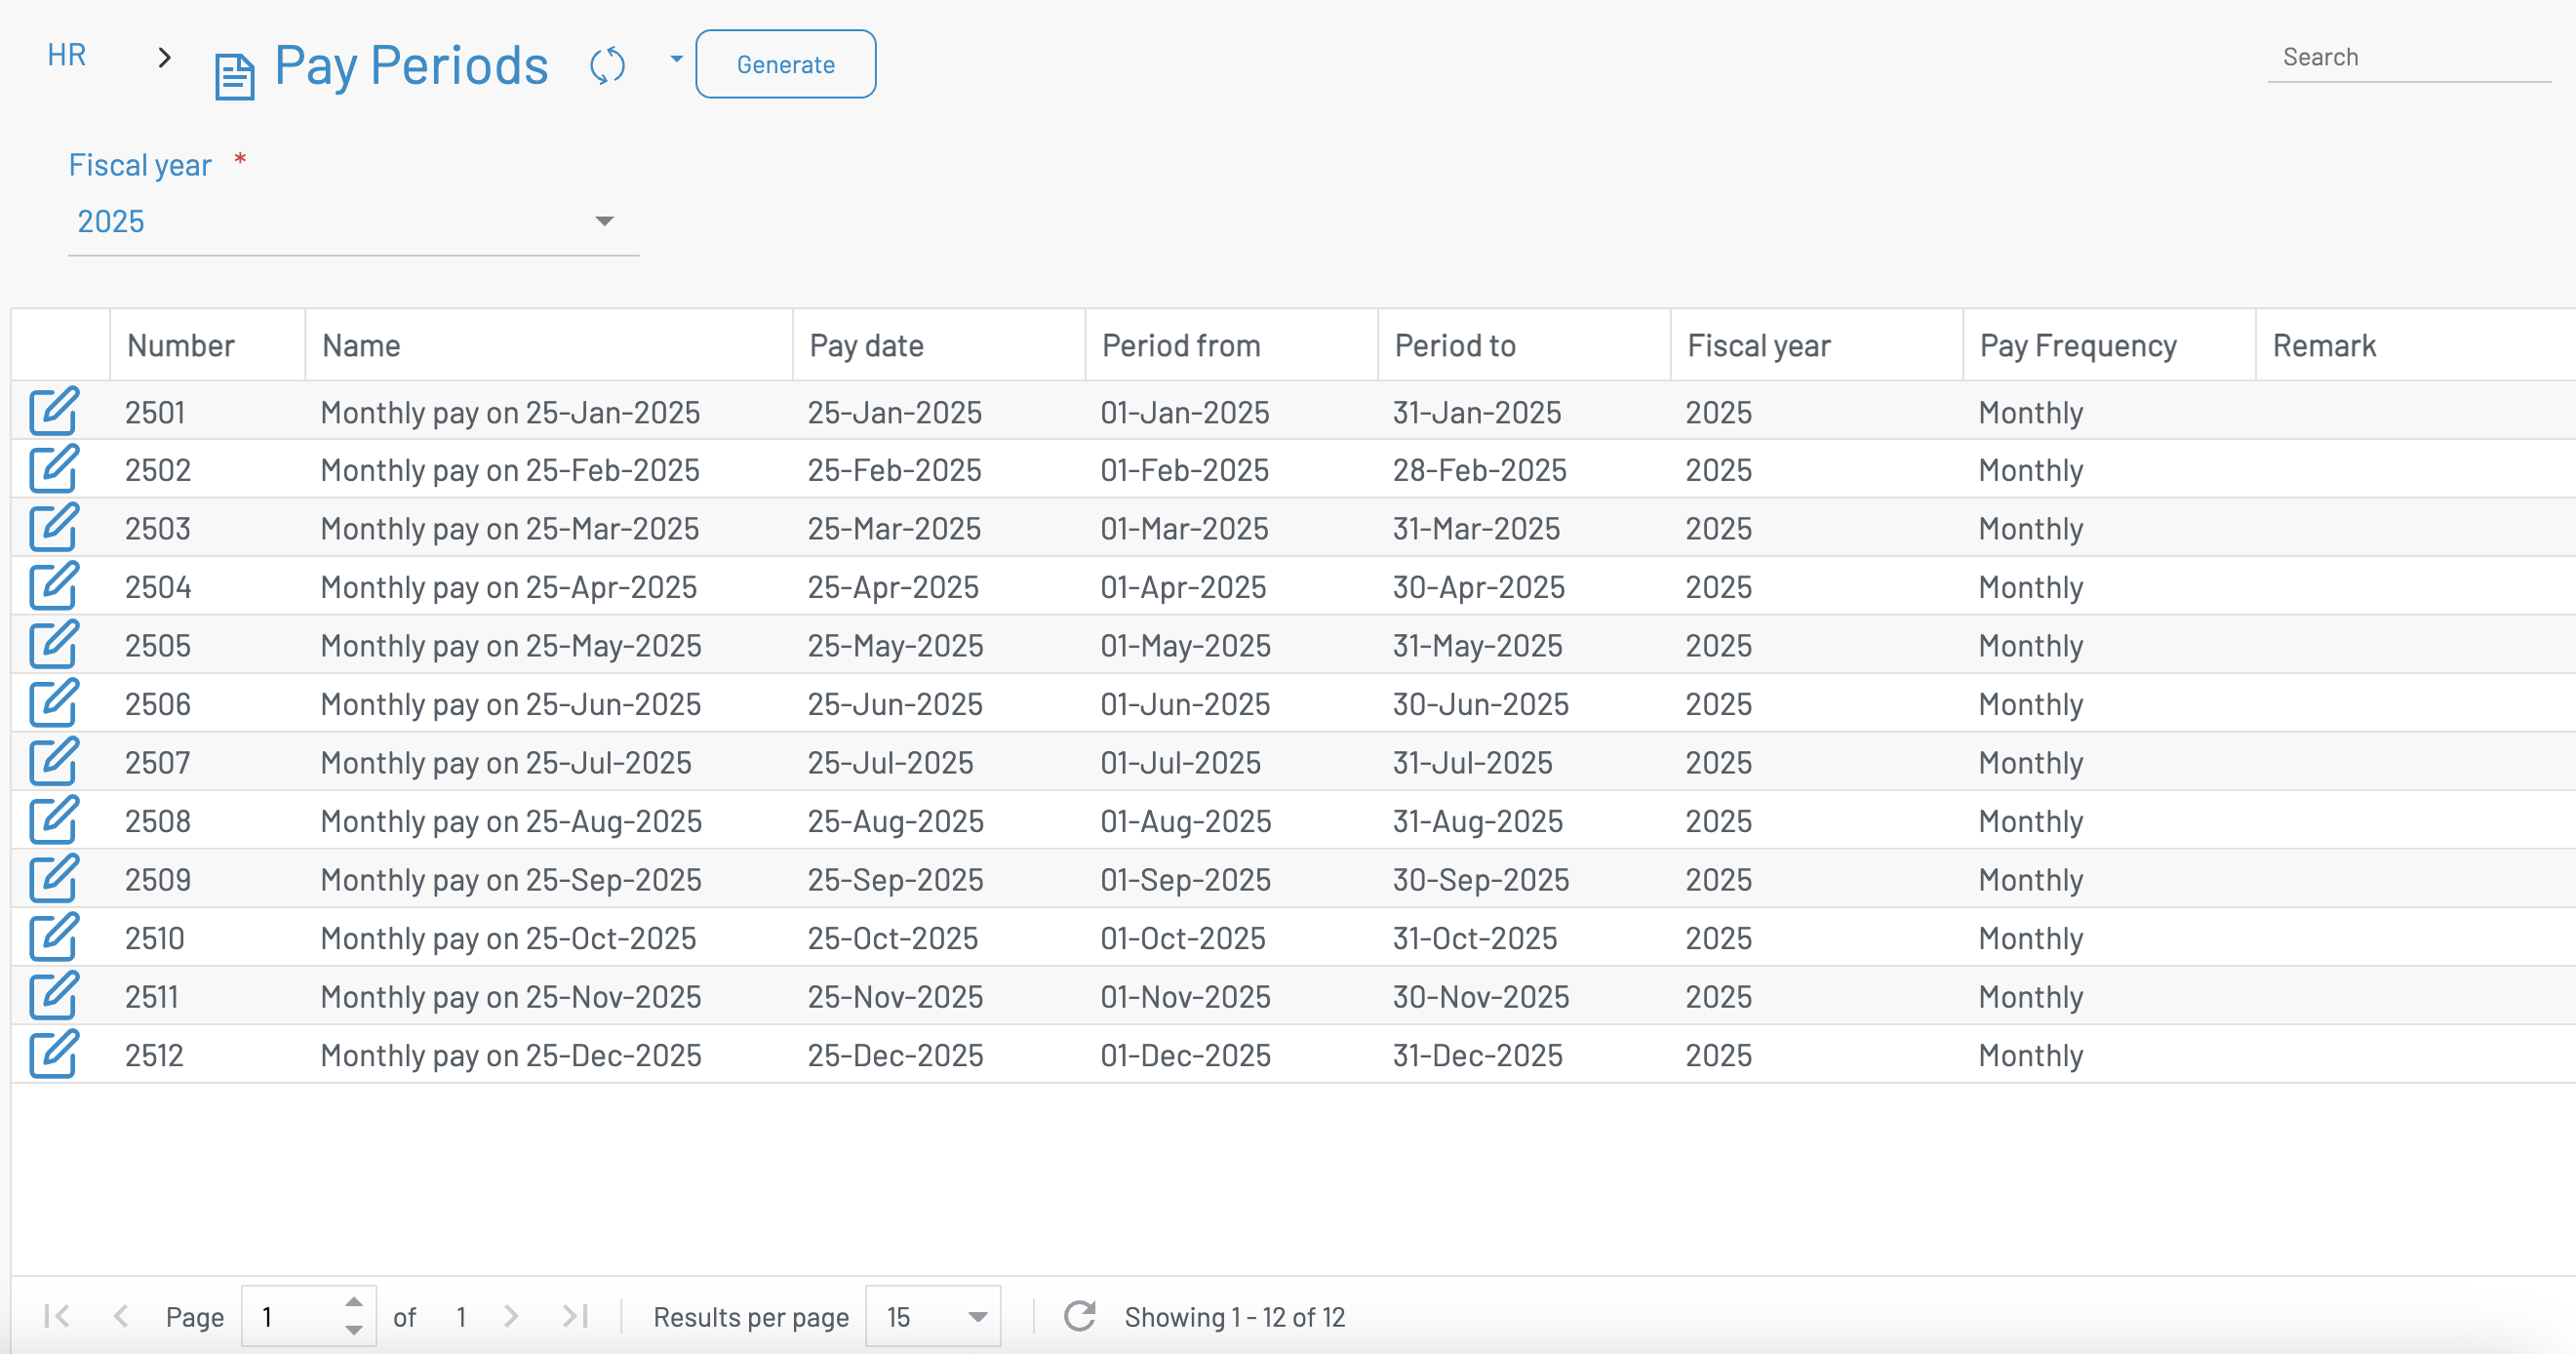
Task: Sort by Pay date column header
Action: click(x=866, y=345)
